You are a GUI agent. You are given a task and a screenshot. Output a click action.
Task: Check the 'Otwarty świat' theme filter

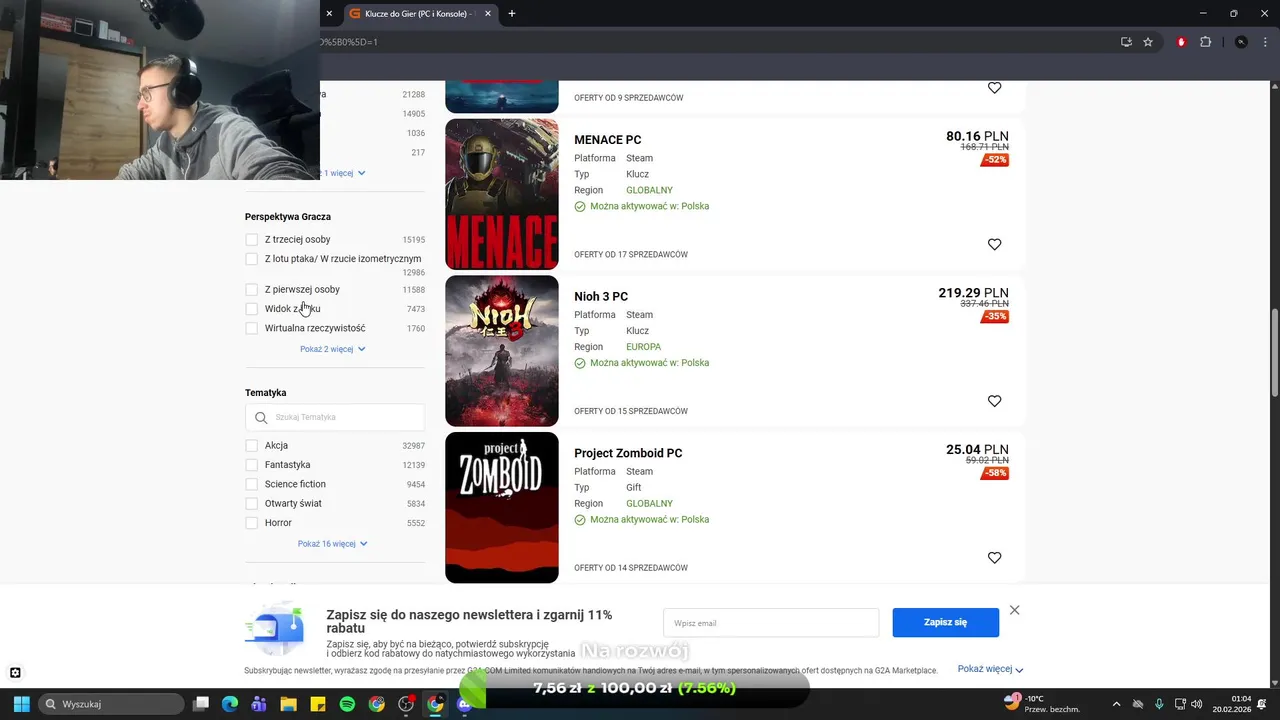(x=252, y=504)
